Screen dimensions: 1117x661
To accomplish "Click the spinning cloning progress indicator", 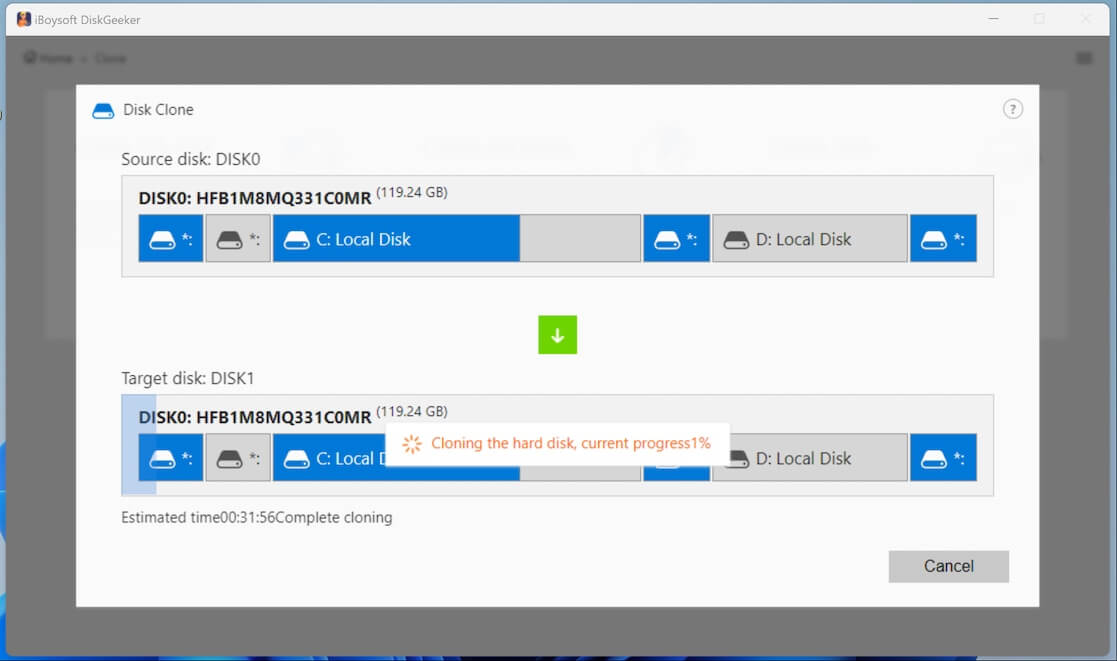I will [411, 443].
